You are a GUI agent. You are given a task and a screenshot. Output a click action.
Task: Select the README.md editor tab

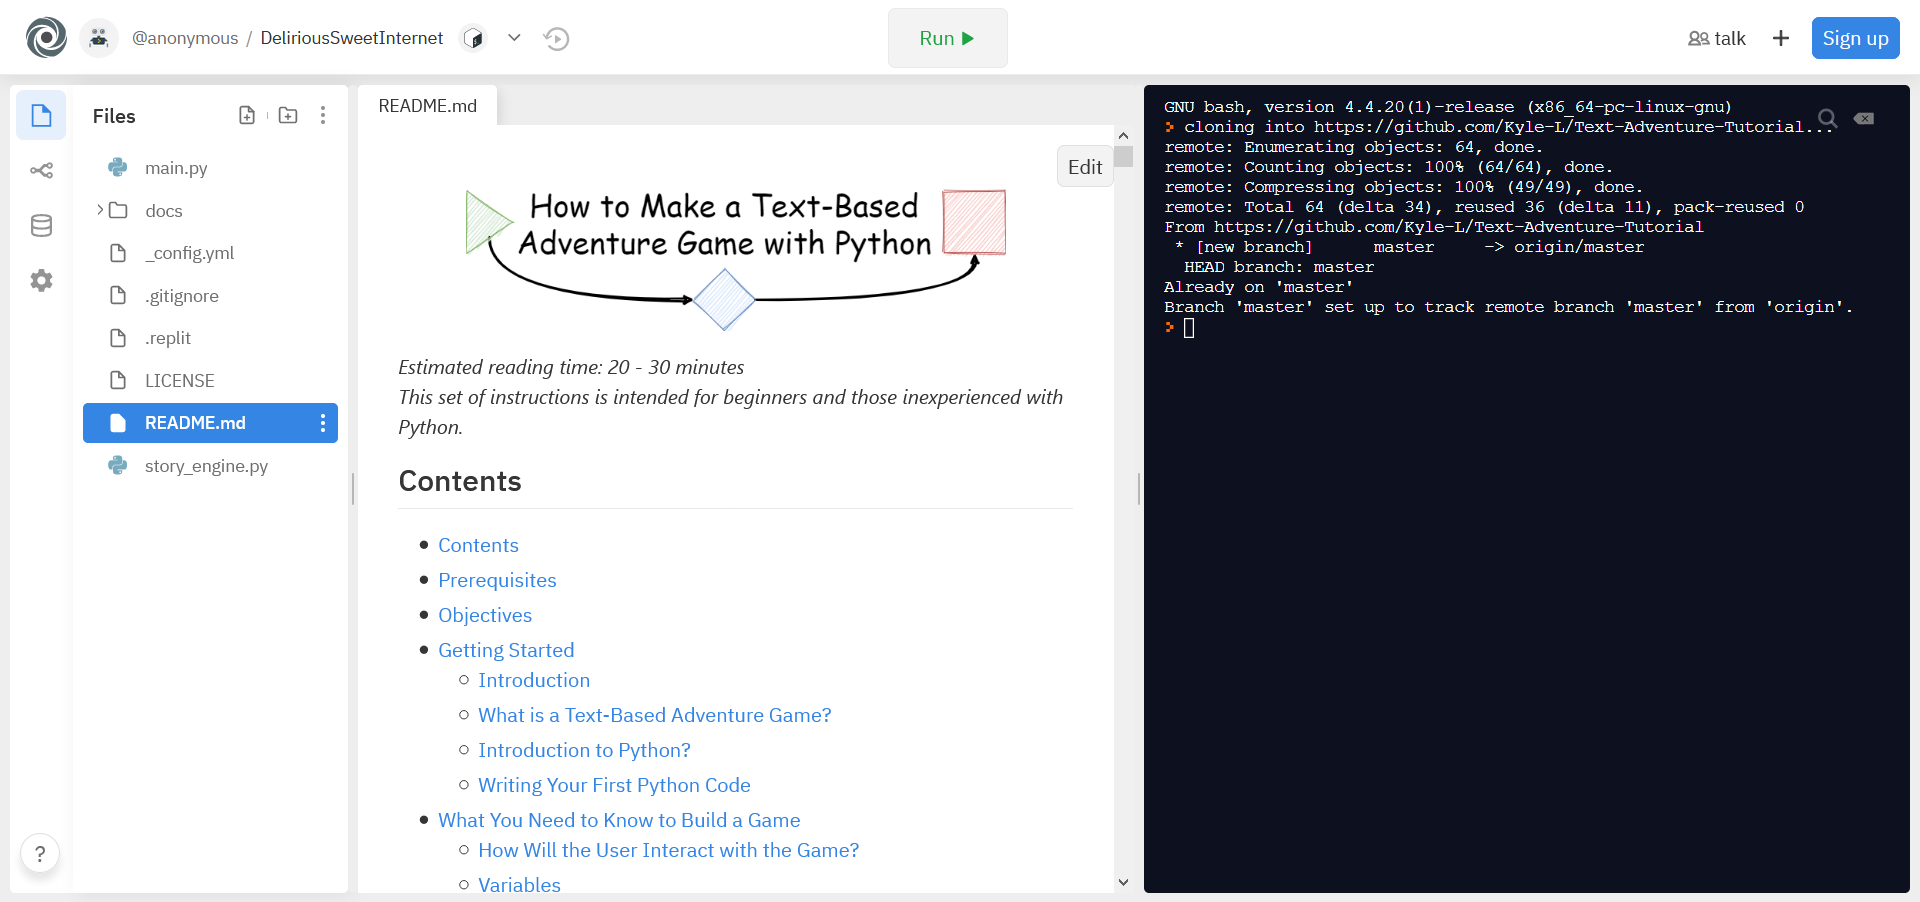tap(428, 106)
